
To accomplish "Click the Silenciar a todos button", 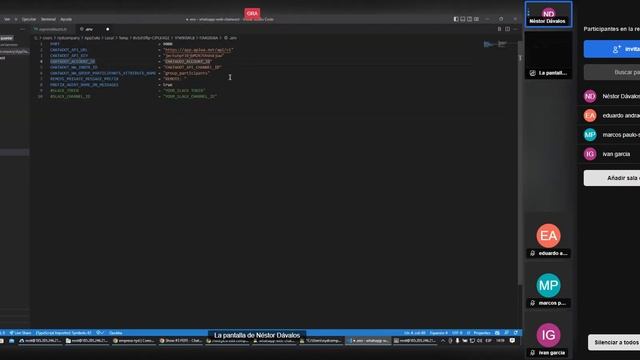I will pos(614,342).
